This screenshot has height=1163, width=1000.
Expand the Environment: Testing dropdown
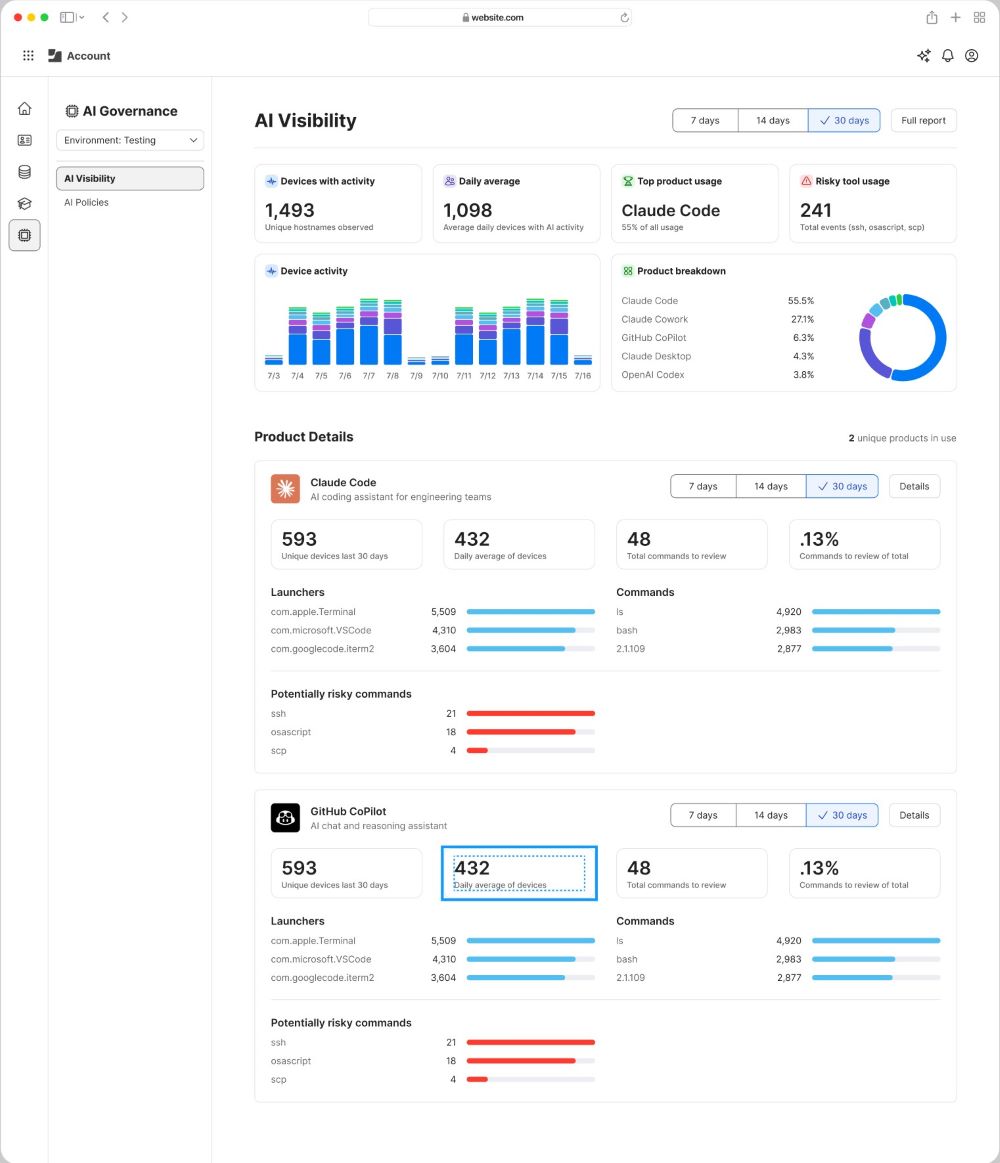(x=130, y=140)
